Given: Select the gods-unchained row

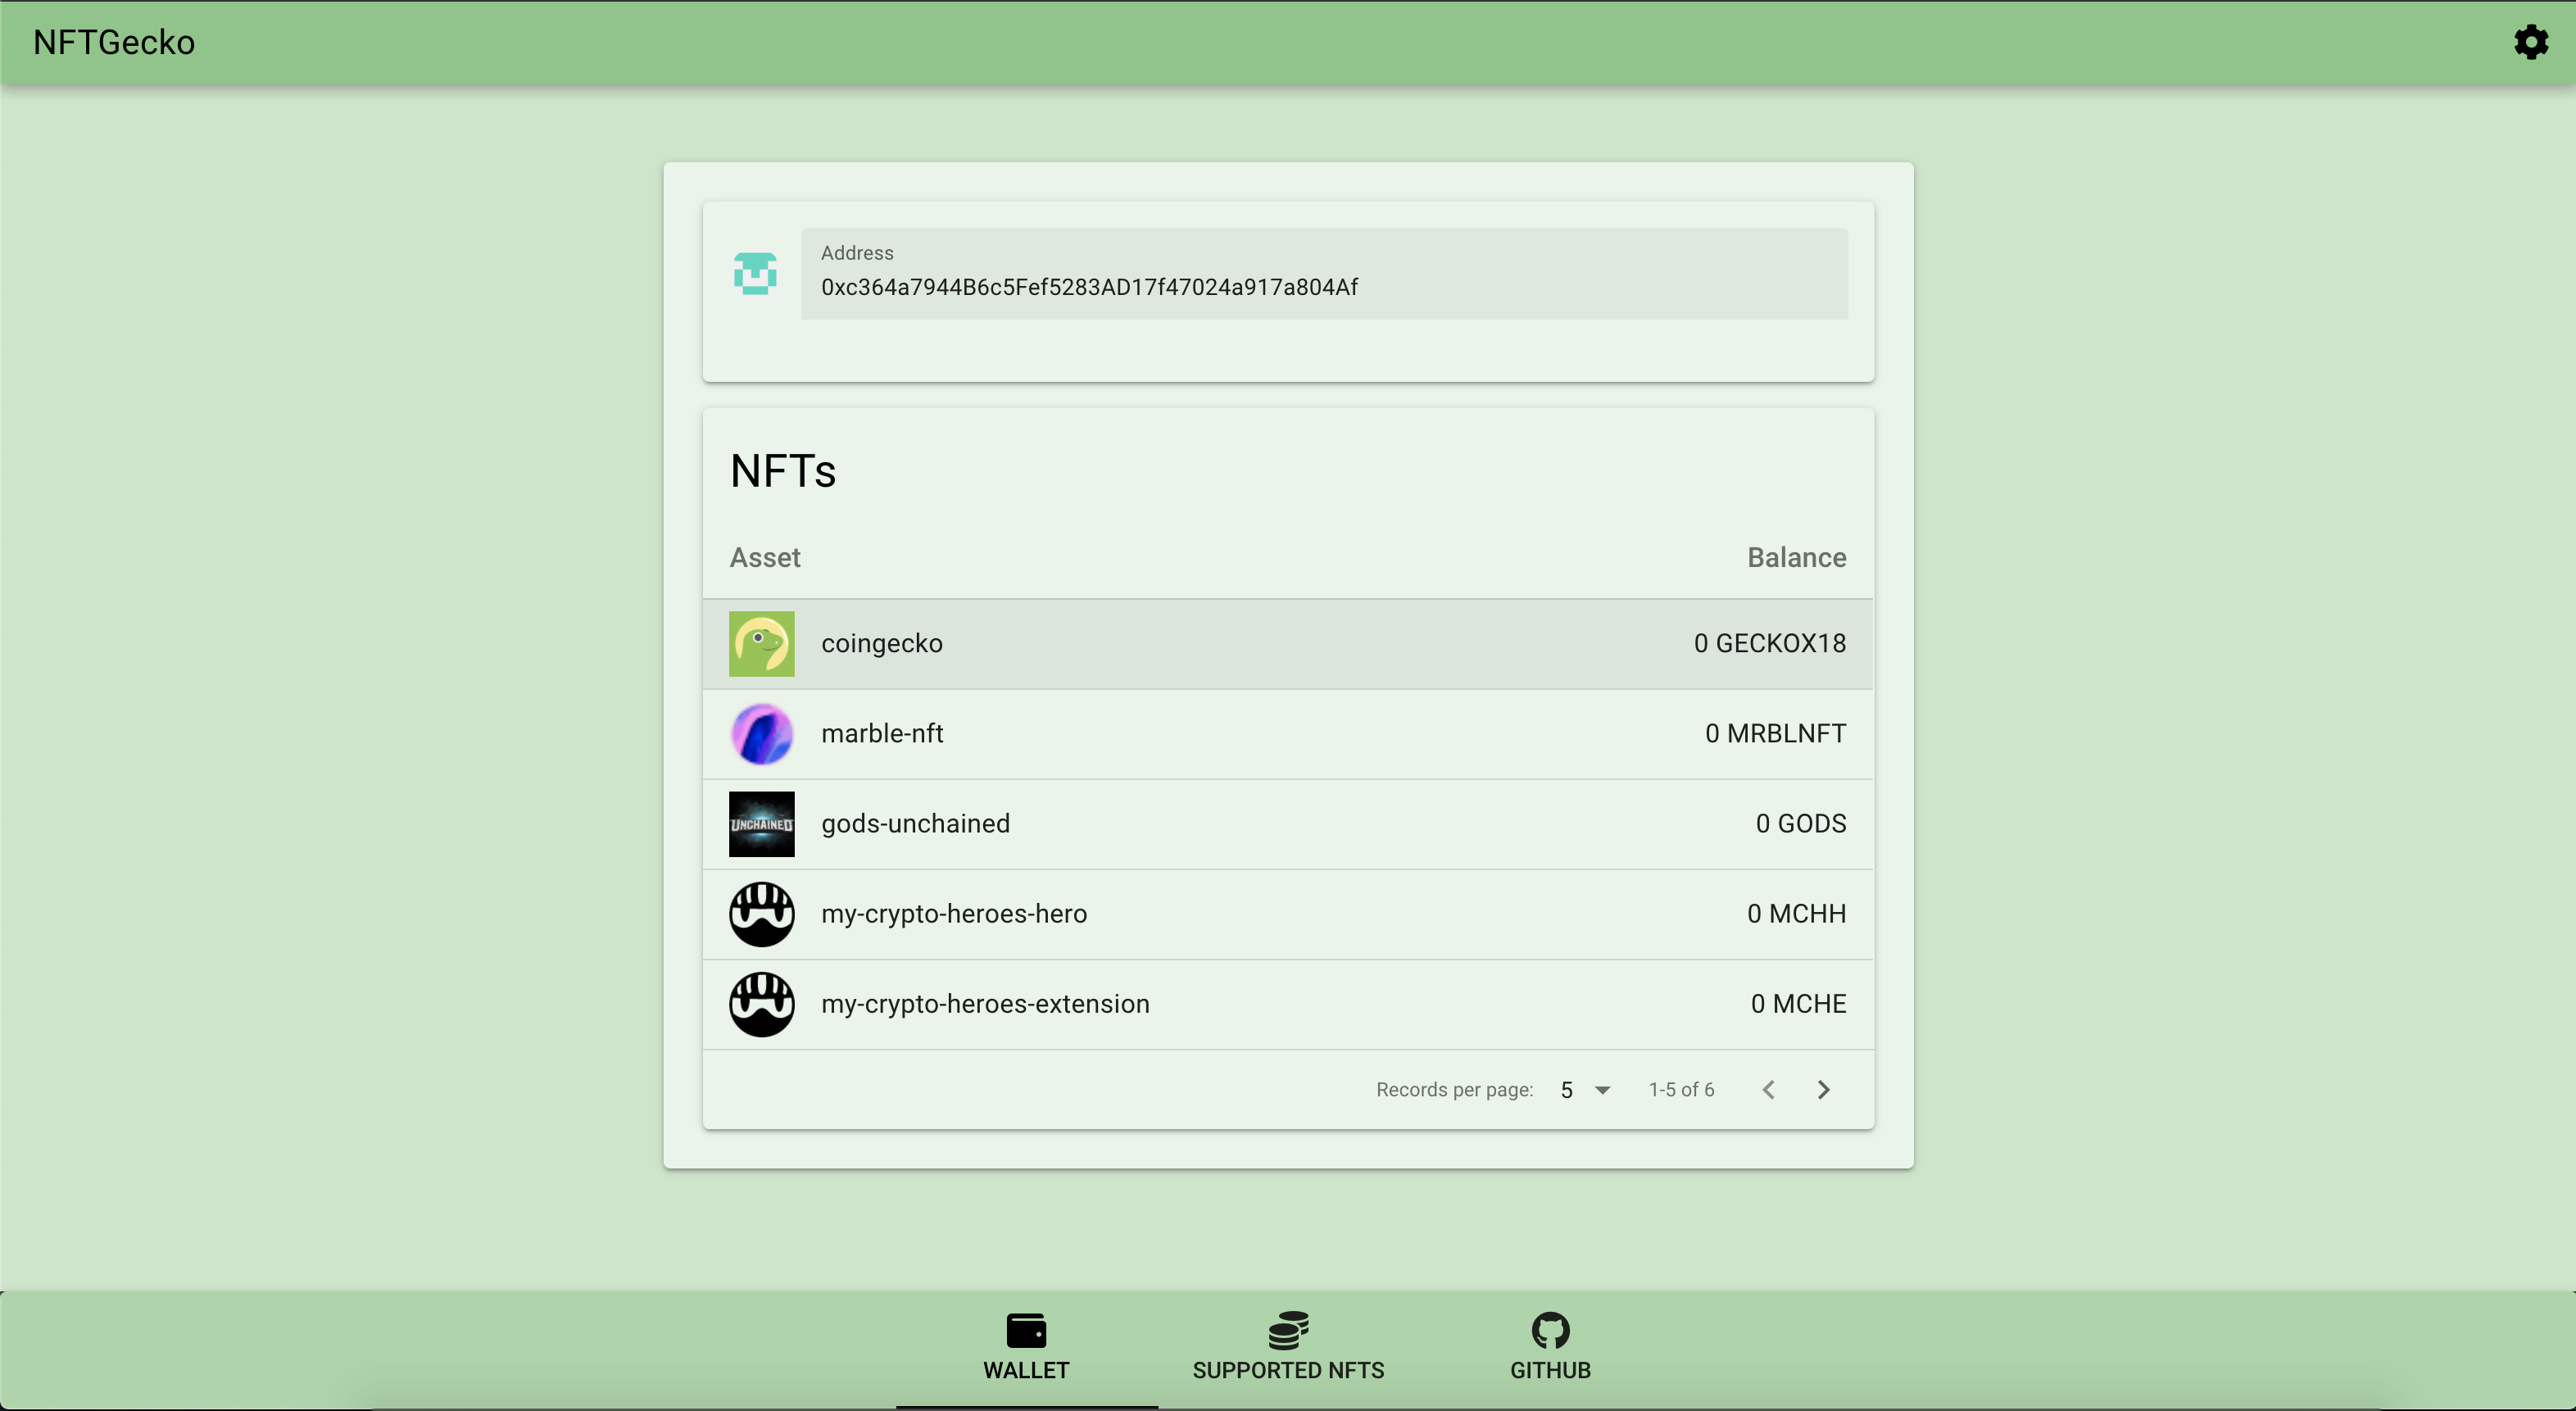Looking at the screenshot, I should [x=1288, y=824].
